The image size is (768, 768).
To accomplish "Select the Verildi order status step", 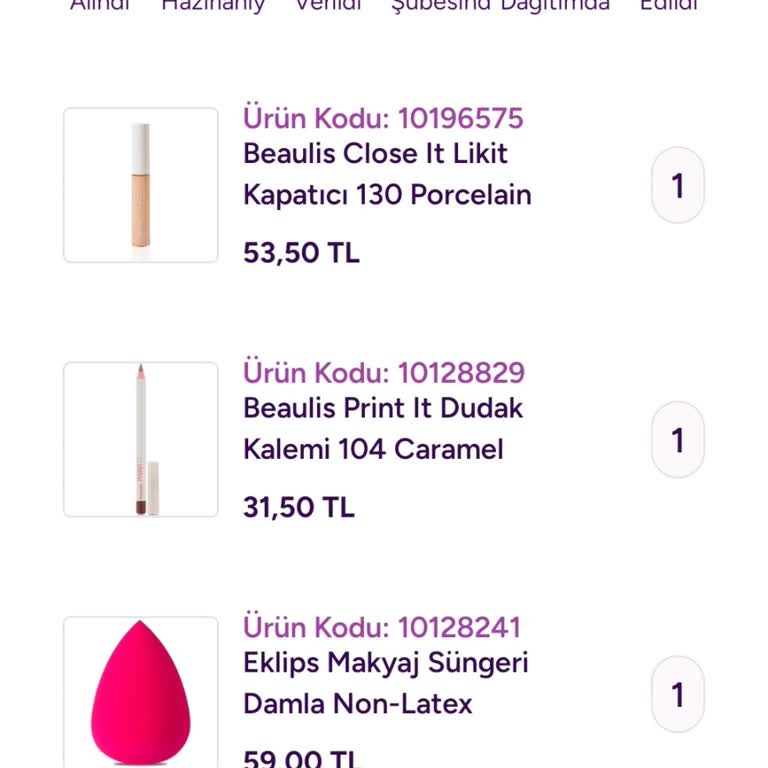I will coord(328,5).
